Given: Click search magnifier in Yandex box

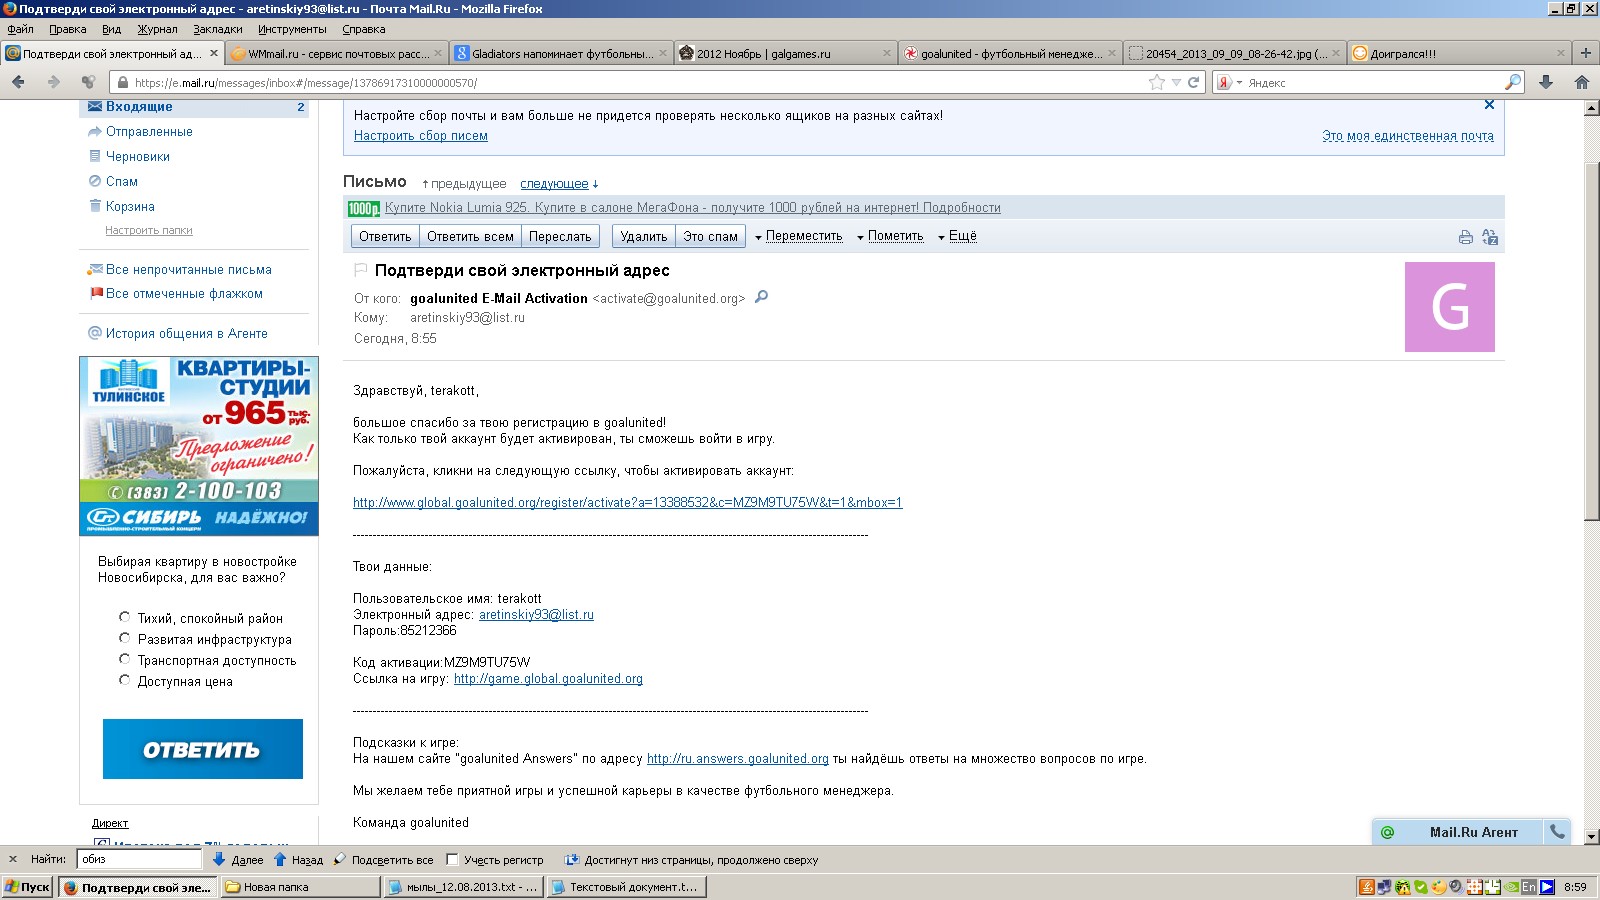Looking at the screenshot, I should (1513, 83).
